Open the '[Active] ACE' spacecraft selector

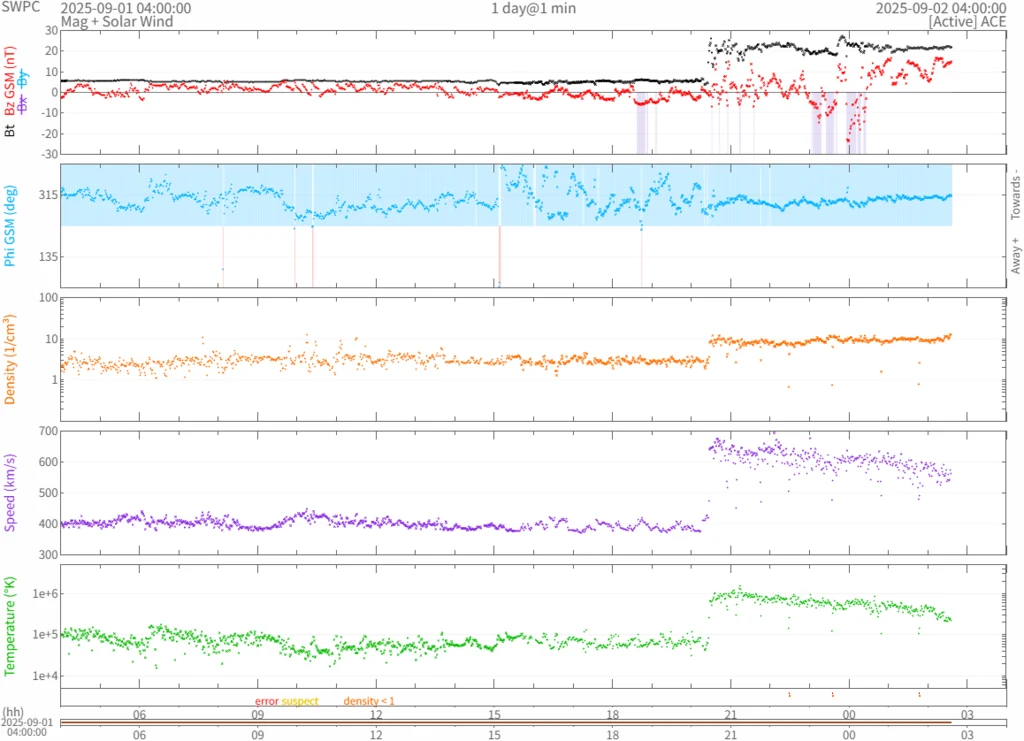pyautogui.click(x=967, y=21)
